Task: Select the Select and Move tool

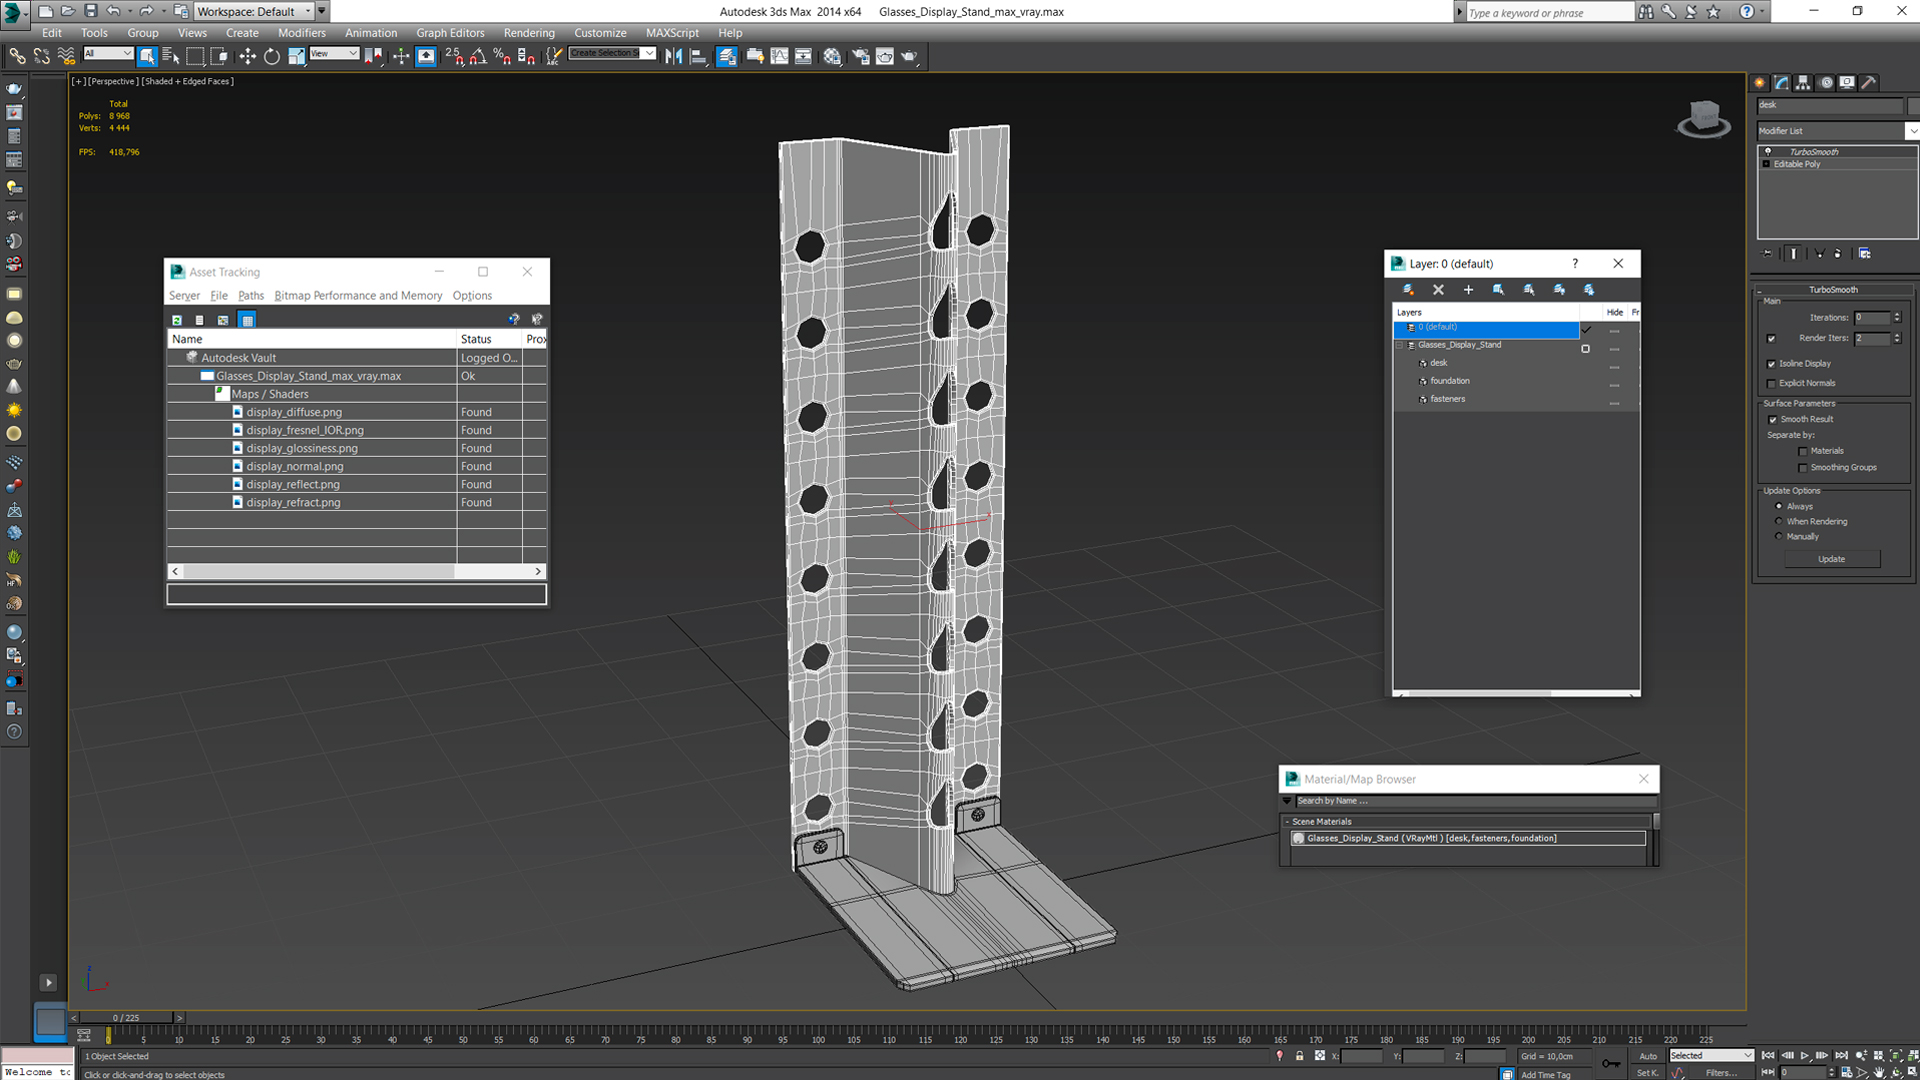Action: pyautogui.click(x=247, y=57)
